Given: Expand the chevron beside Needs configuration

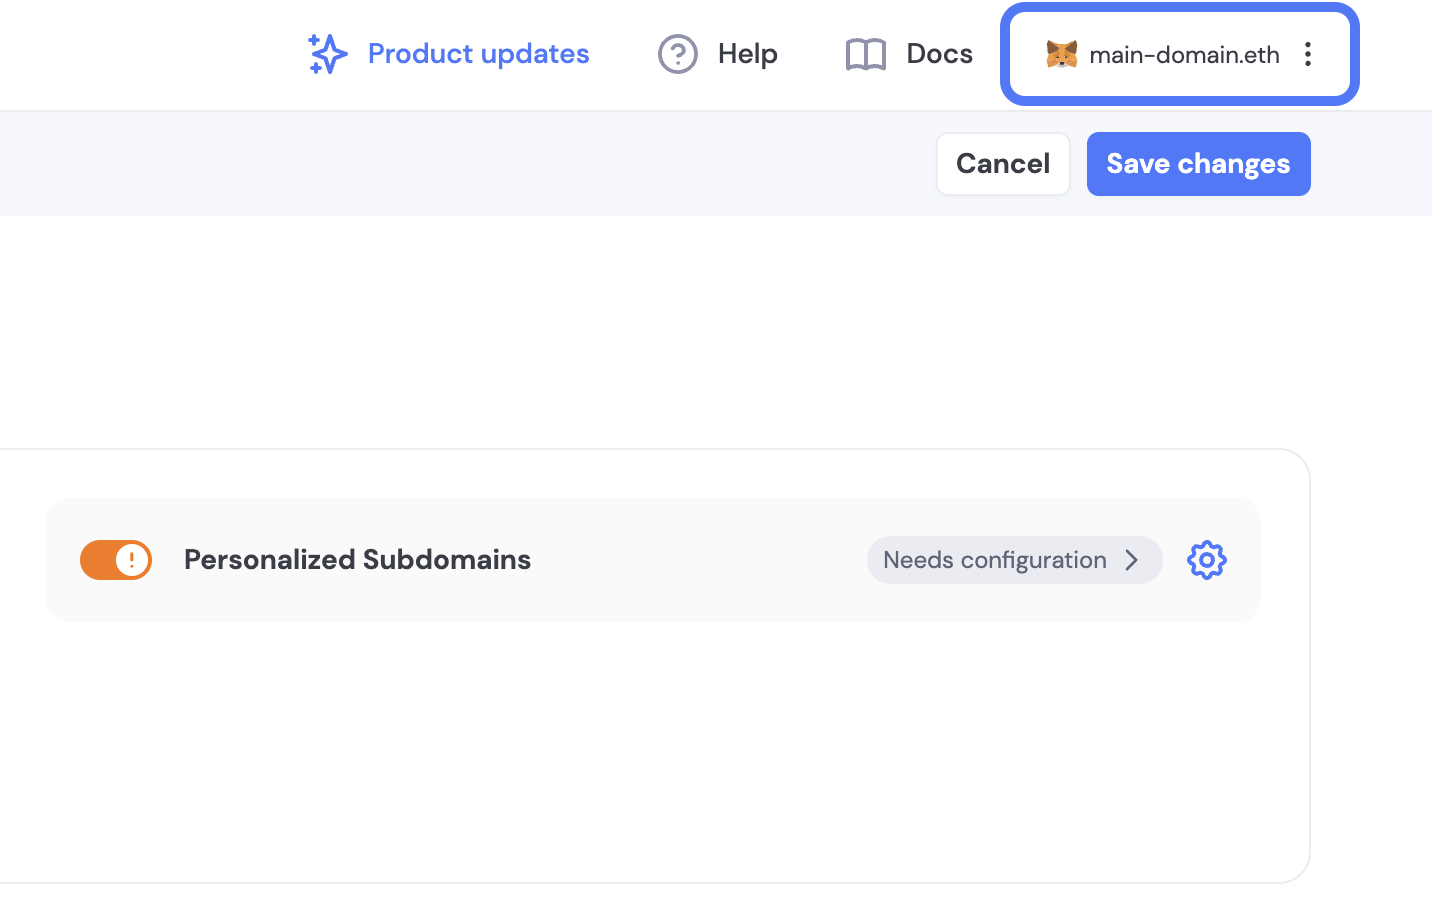Looking at the screenshot, I should pos(1132,560).
